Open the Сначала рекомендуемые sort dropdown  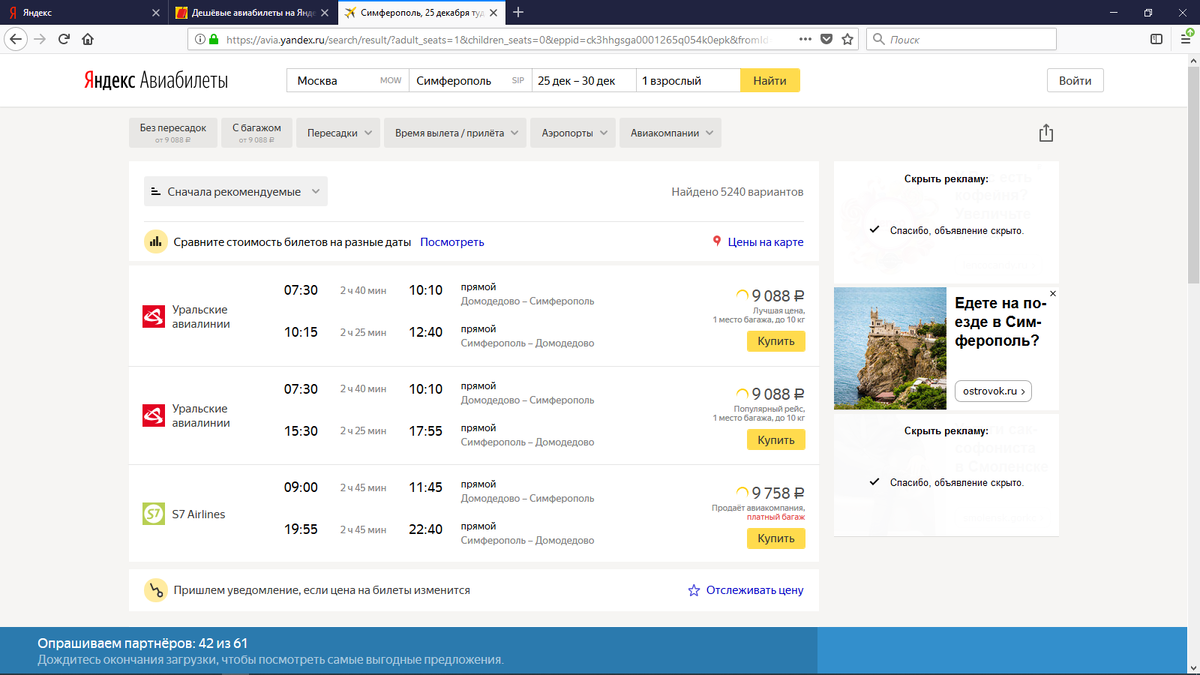click(236, 191)
